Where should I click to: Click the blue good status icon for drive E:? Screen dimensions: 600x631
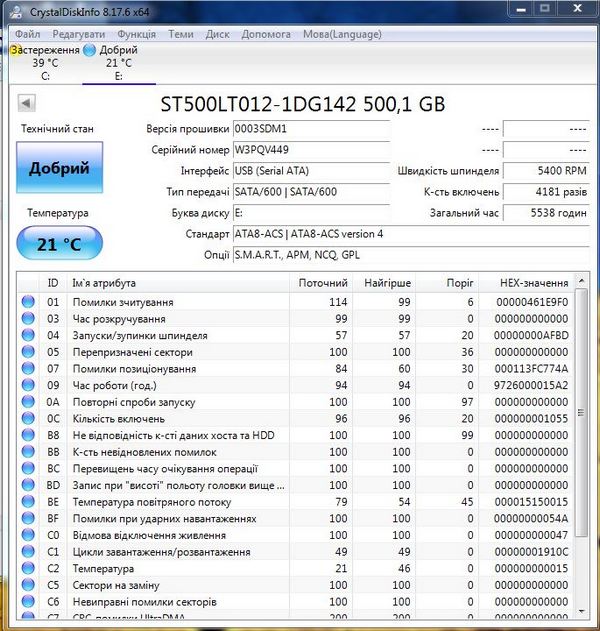(90, 49)
